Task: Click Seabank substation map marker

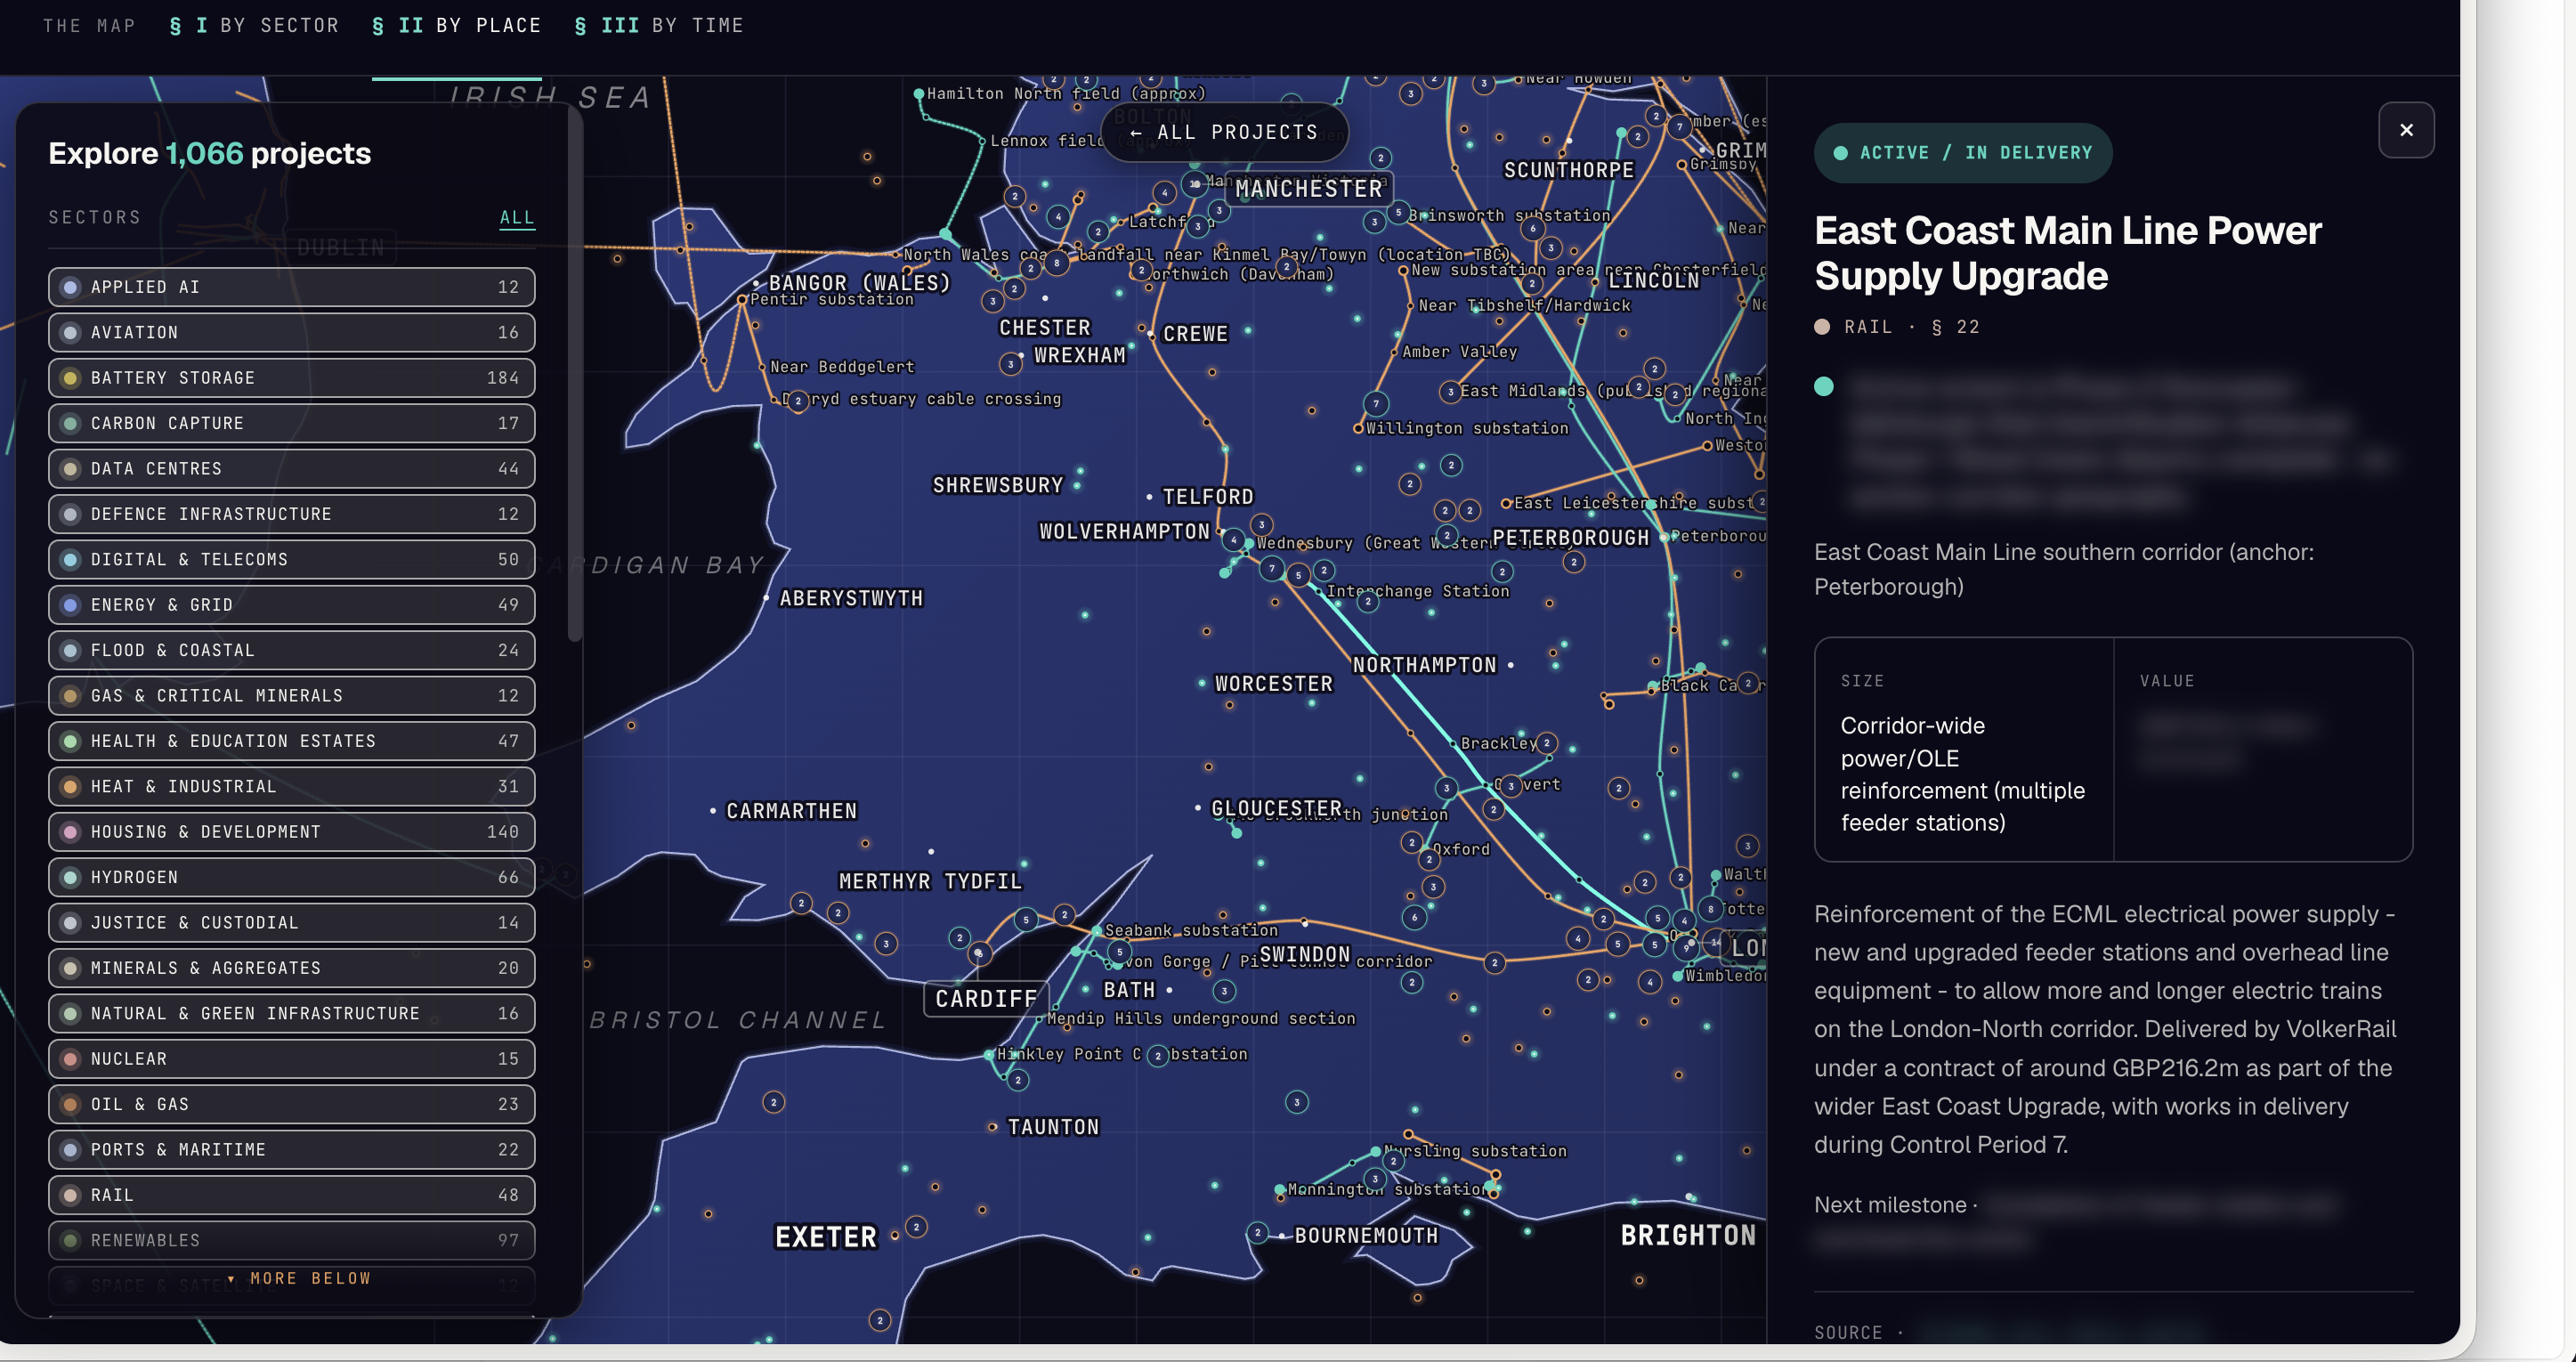Action: coord(1097,931)
